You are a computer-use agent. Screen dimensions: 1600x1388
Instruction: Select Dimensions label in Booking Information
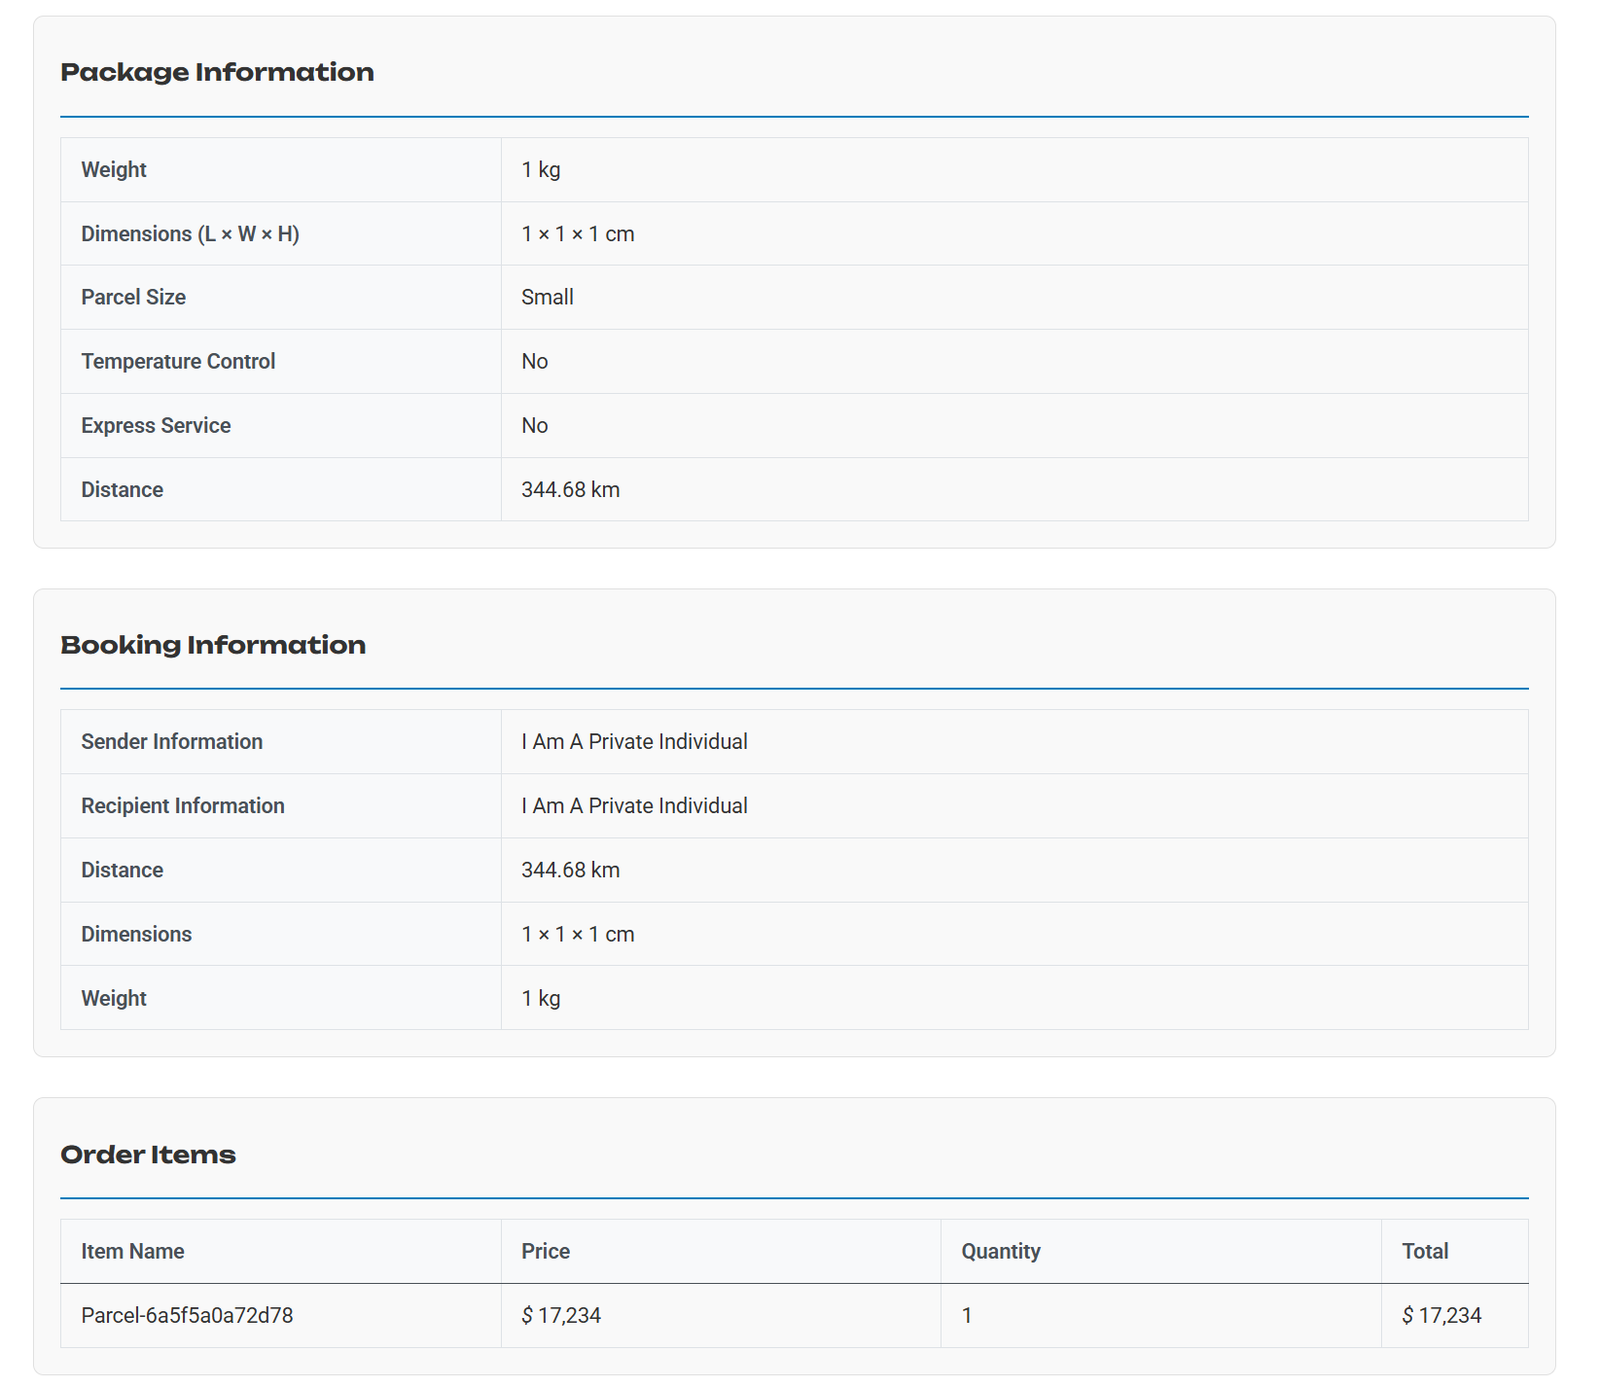(x=136, y=934)
